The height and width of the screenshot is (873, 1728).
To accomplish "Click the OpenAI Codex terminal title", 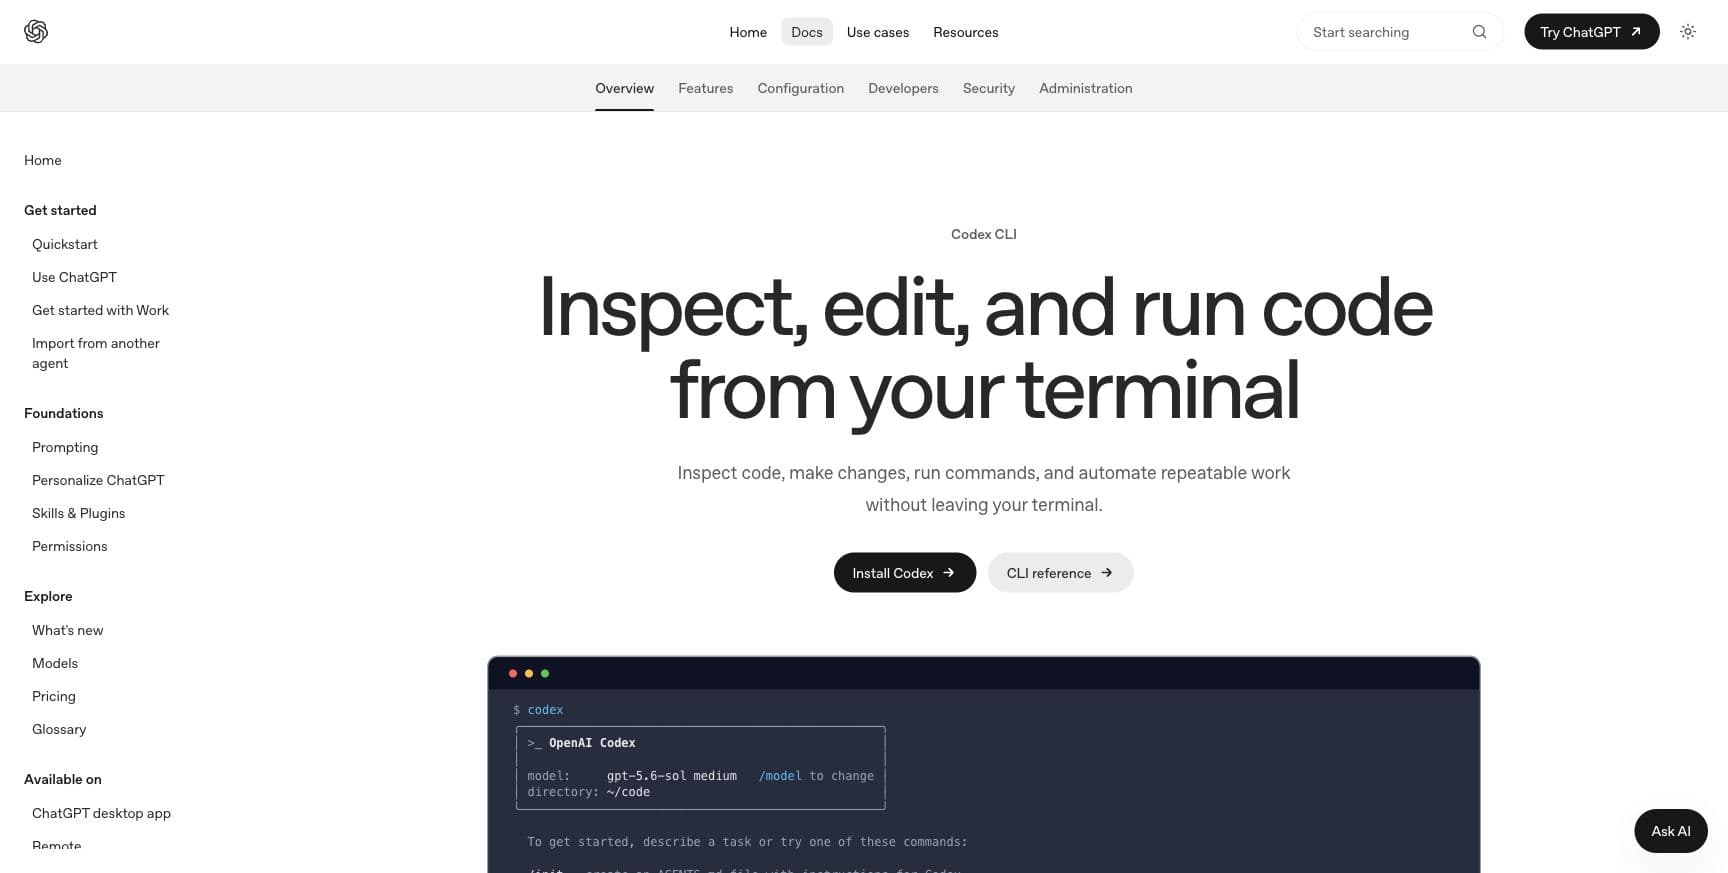I will [x=592, y=743].
